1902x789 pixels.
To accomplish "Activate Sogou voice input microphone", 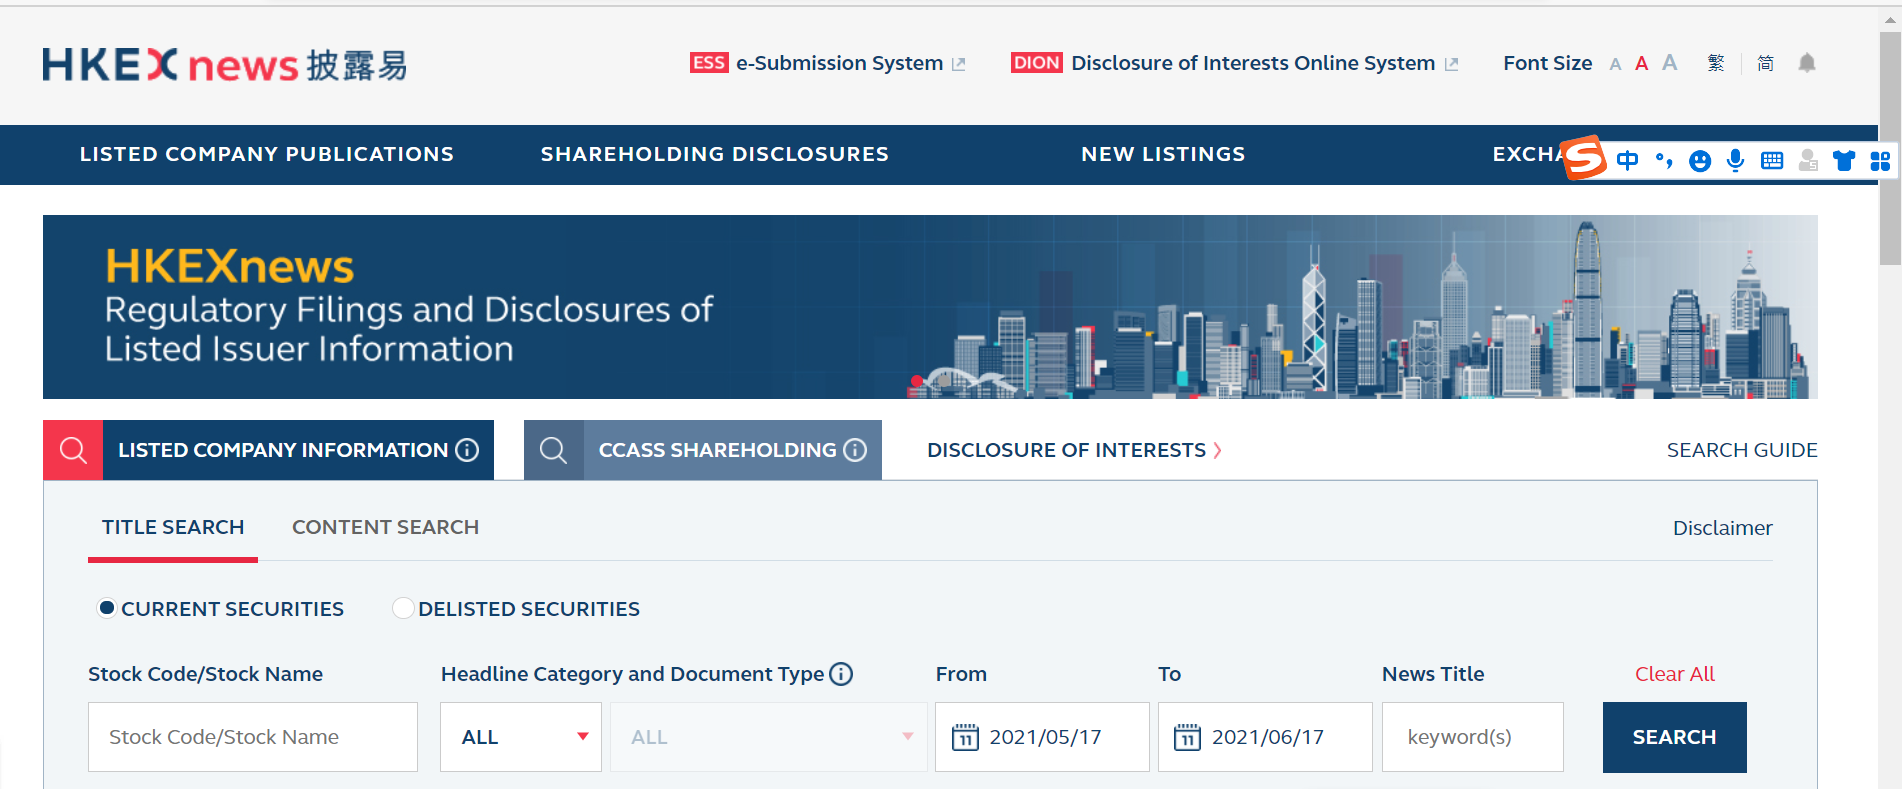I will click(x=1736, y=160).
